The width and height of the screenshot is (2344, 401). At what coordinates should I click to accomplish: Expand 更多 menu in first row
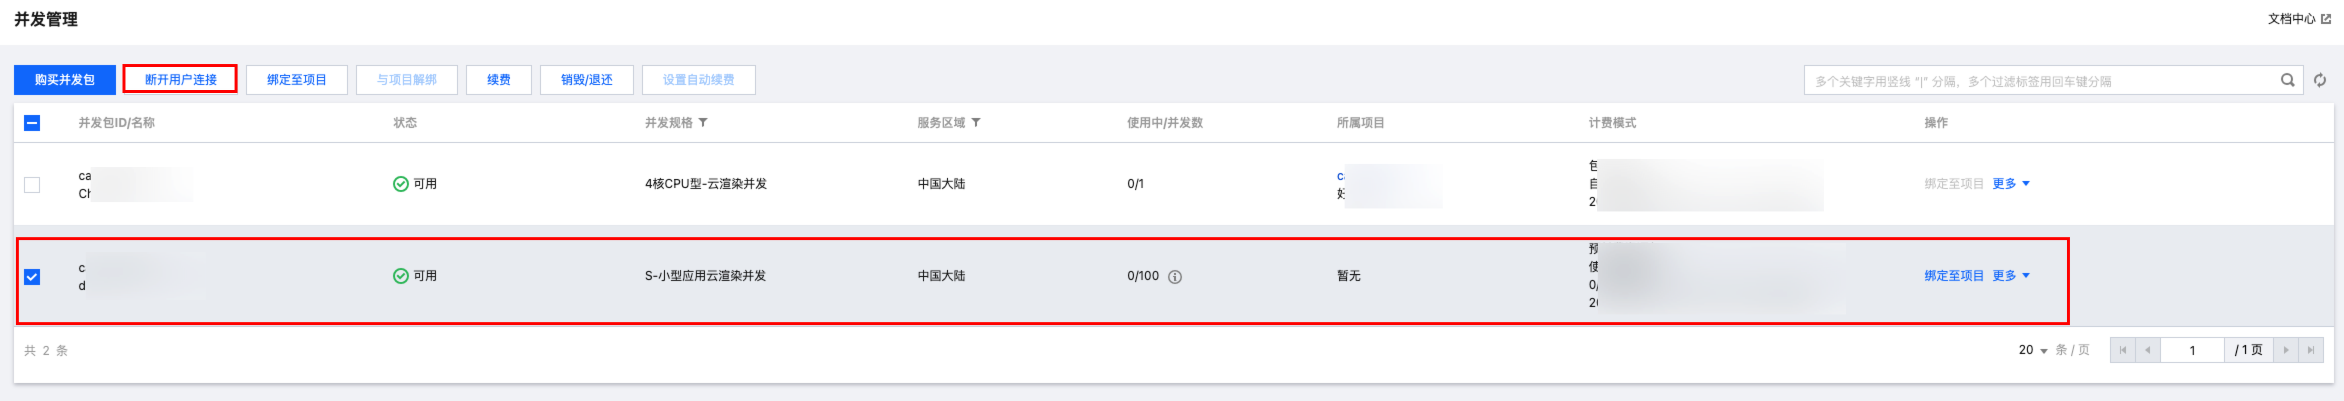click(x=2010, y=184)
